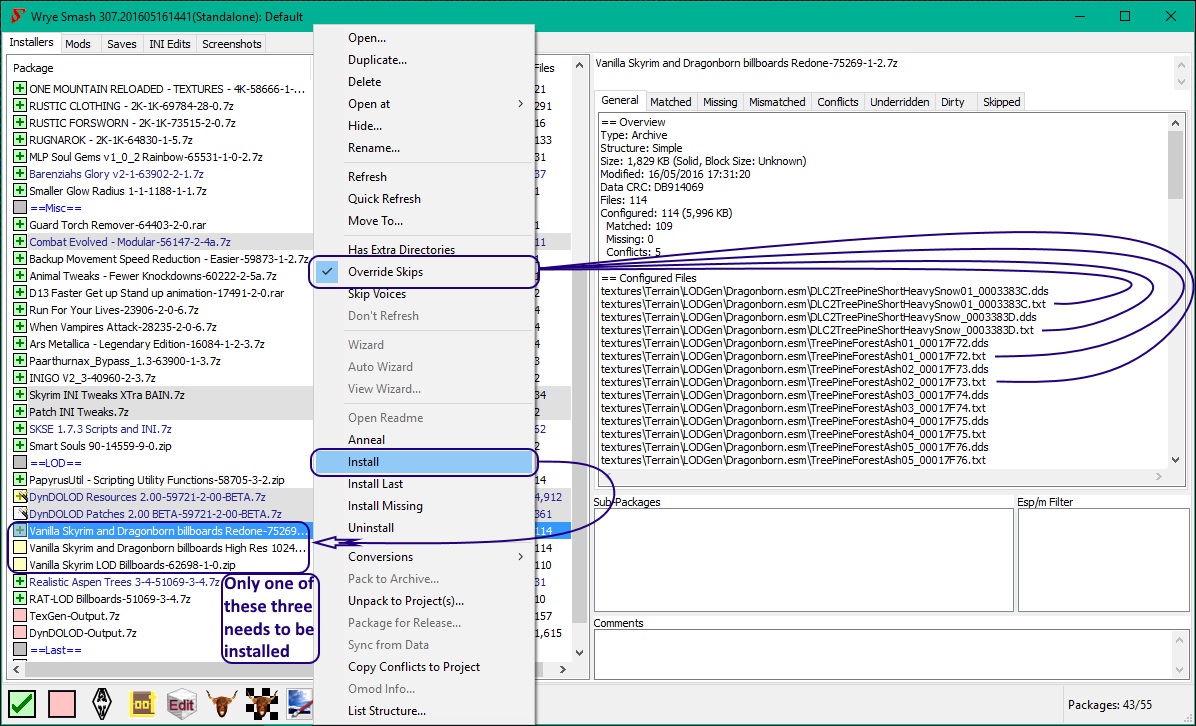Click scroll-down arrow of General details text
1196x726 pixels.
1175,460
